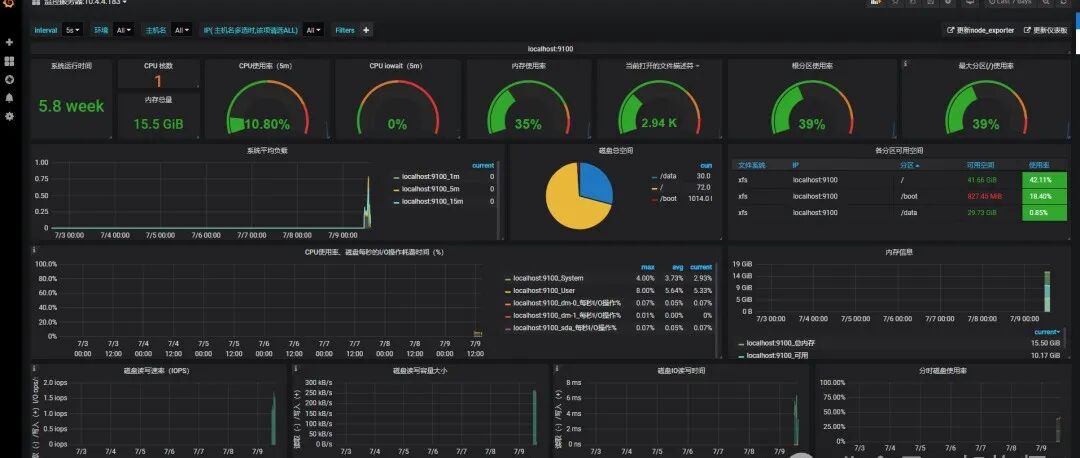Click the 29.73 GiB free space value
Screen dimensions: 1080x458
(x=983, y=213)
